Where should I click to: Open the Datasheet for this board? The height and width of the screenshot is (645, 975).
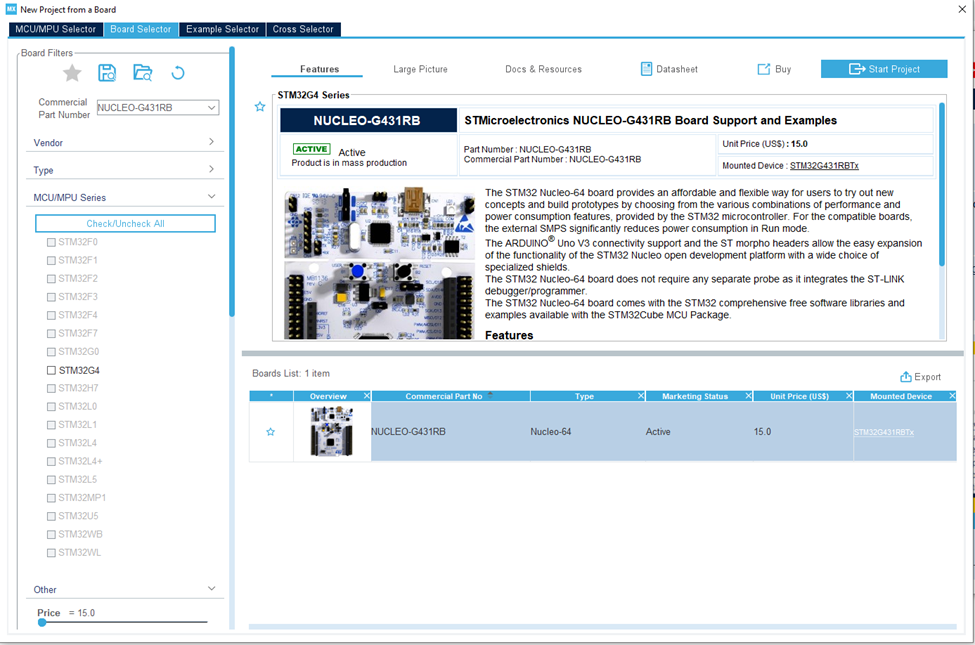pyautogui.click(x=669, y=69)
